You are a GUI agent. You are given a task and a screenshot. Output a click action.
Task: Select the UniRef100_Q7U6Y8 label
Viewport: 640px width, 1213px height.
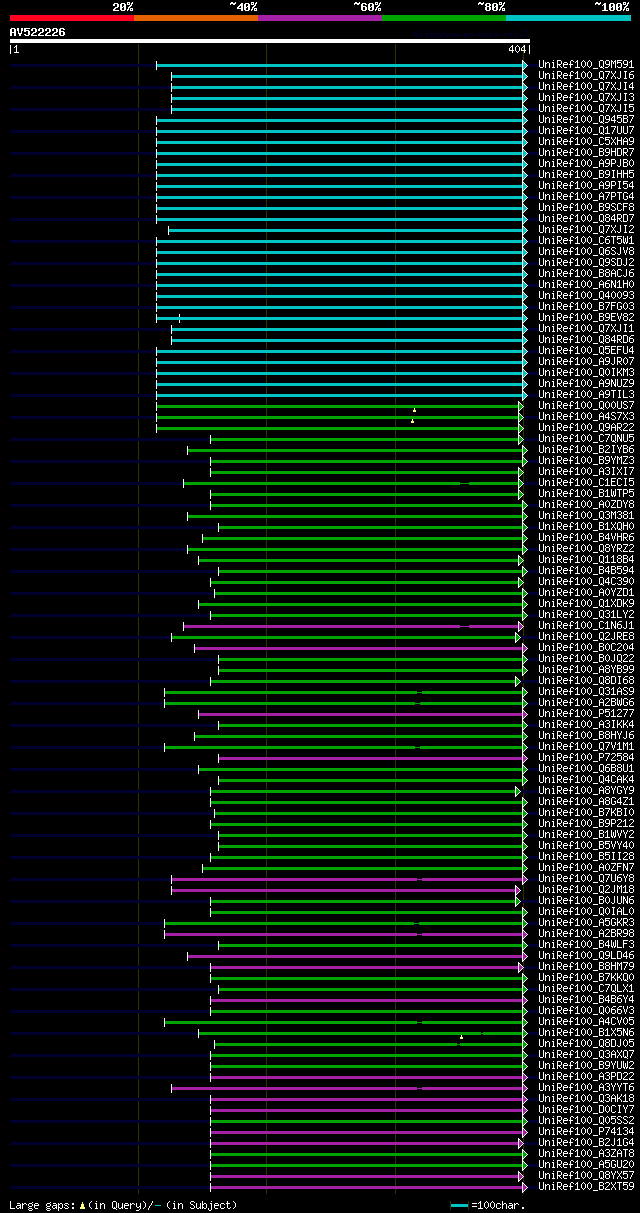(x=586, y=879)
